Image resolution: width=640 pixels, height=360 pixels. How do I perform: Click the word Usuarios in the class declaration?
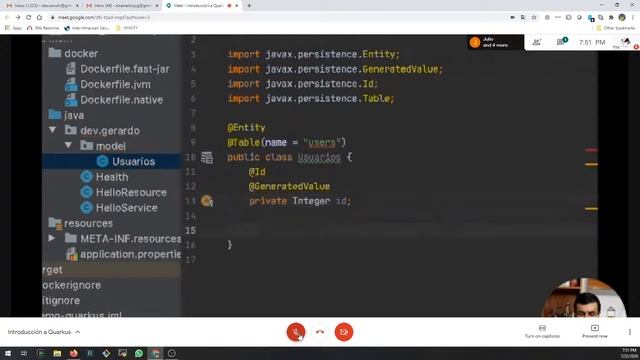coord(319,157)
